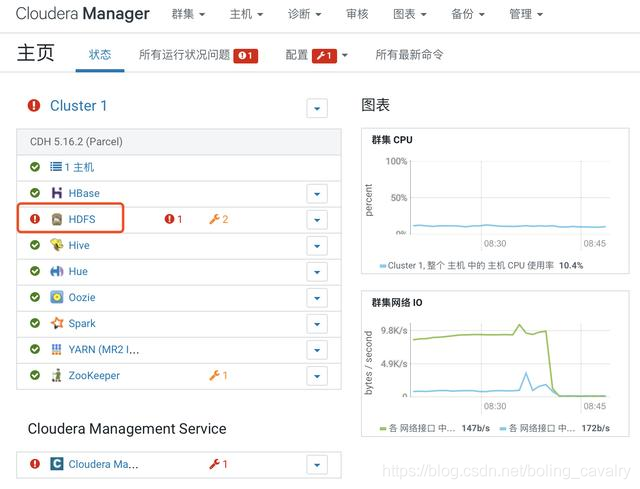Viewport: 640px width, 489px height.
Task: Open Hive actions dropdown
Action: pyautogui.click(x=317, y=246)
